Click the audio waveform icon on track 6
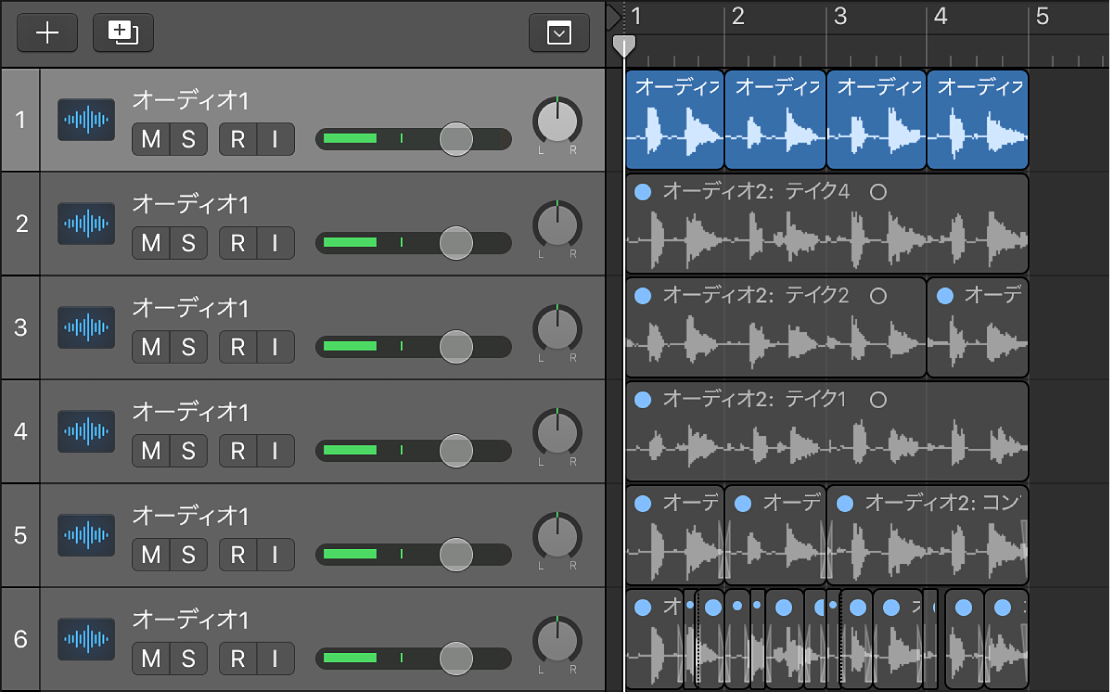 click(x=86, y=640)
